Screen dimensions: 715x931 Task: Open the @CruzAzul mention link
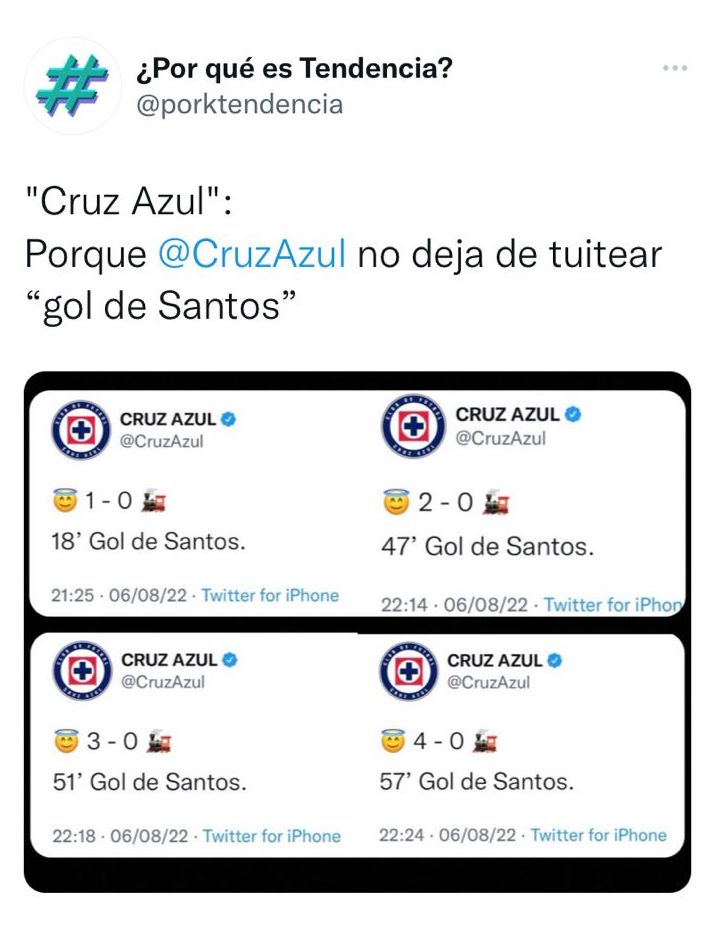pos(252,254)
